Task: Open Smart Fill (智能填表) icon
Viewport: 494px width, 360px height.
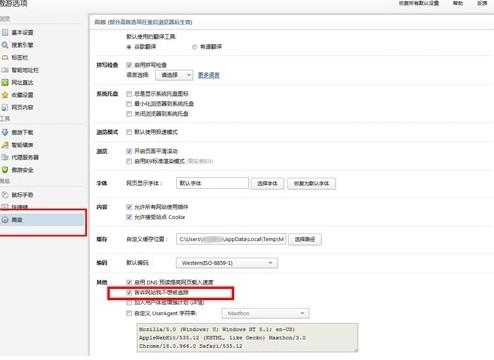Action: 5,145
